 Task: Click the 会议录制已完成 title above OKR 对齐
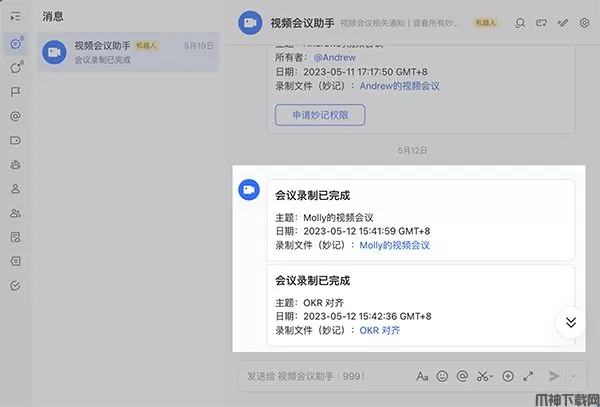(x=312, y=281)
